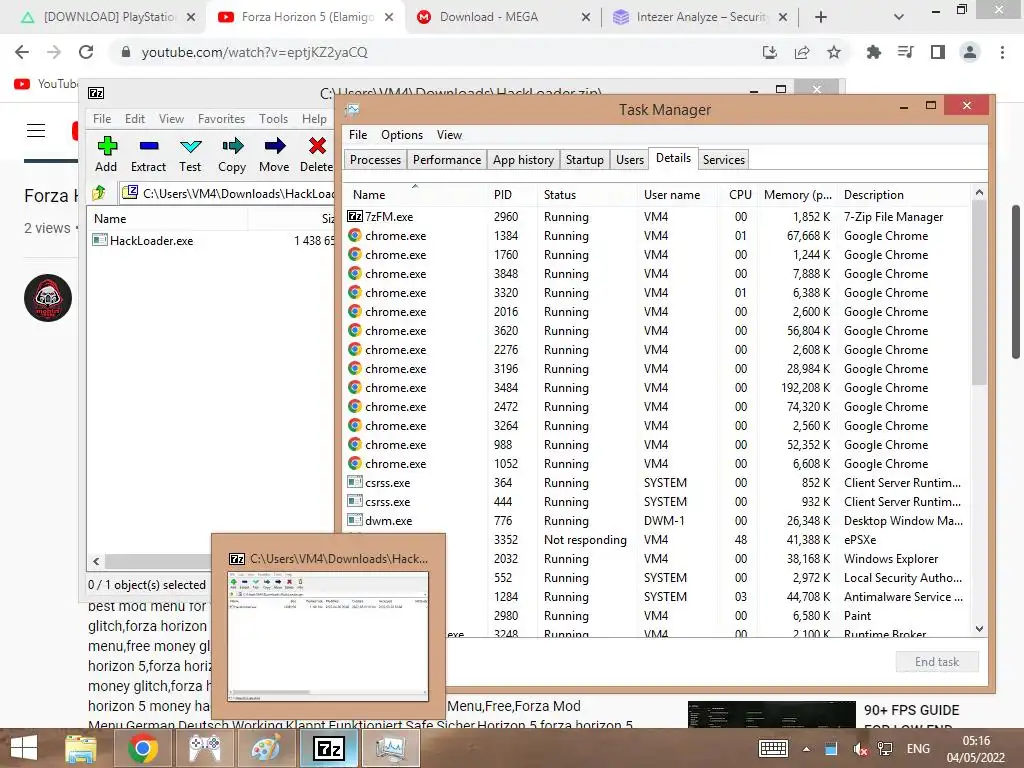Click the End task button

(936, 662)
